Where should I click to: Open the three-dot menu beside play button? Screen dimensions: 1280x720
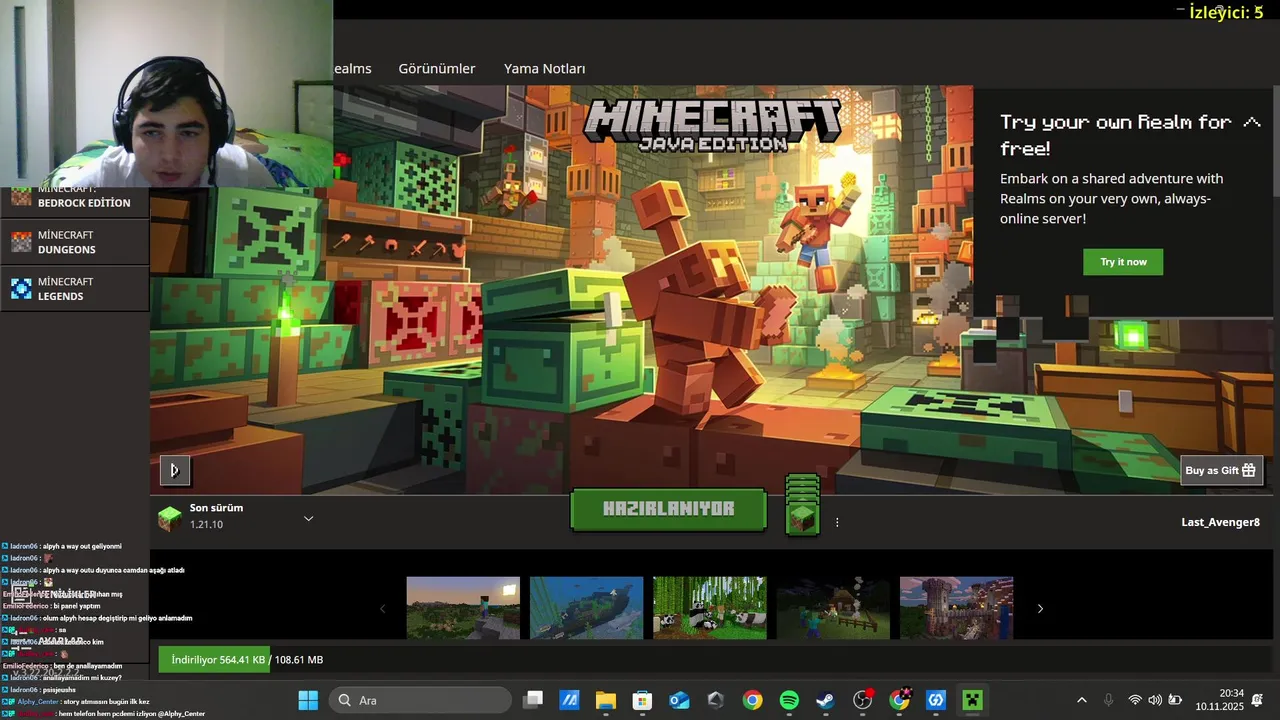[x=837, y=522]
